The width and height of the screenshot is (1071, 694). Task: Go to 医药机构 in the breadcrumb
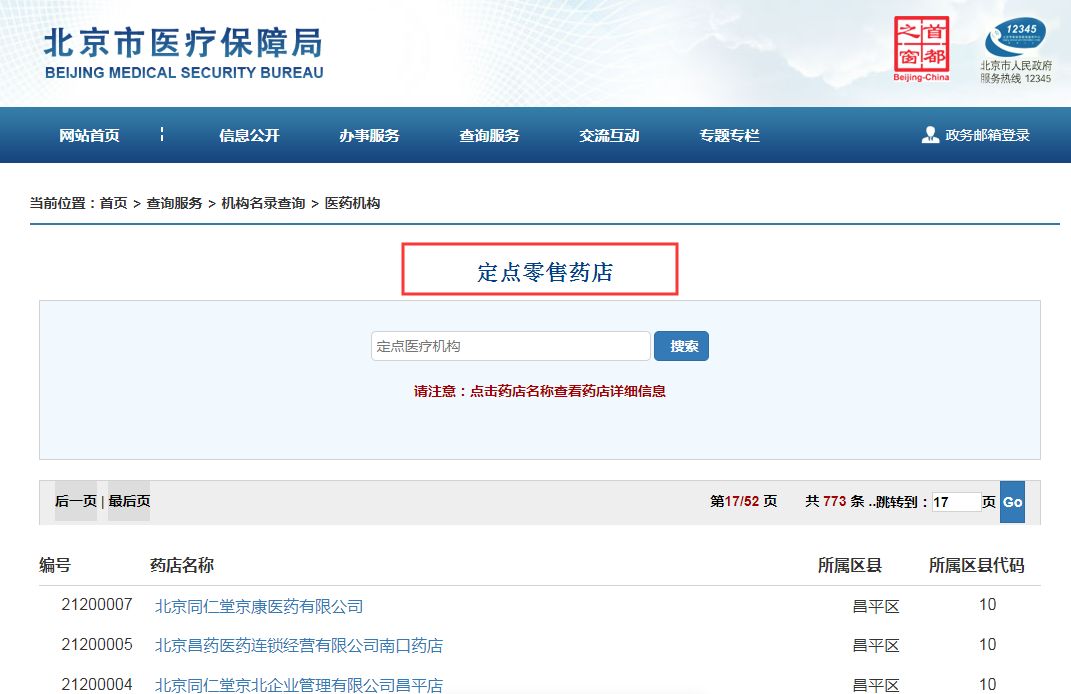tap(352, 203)
